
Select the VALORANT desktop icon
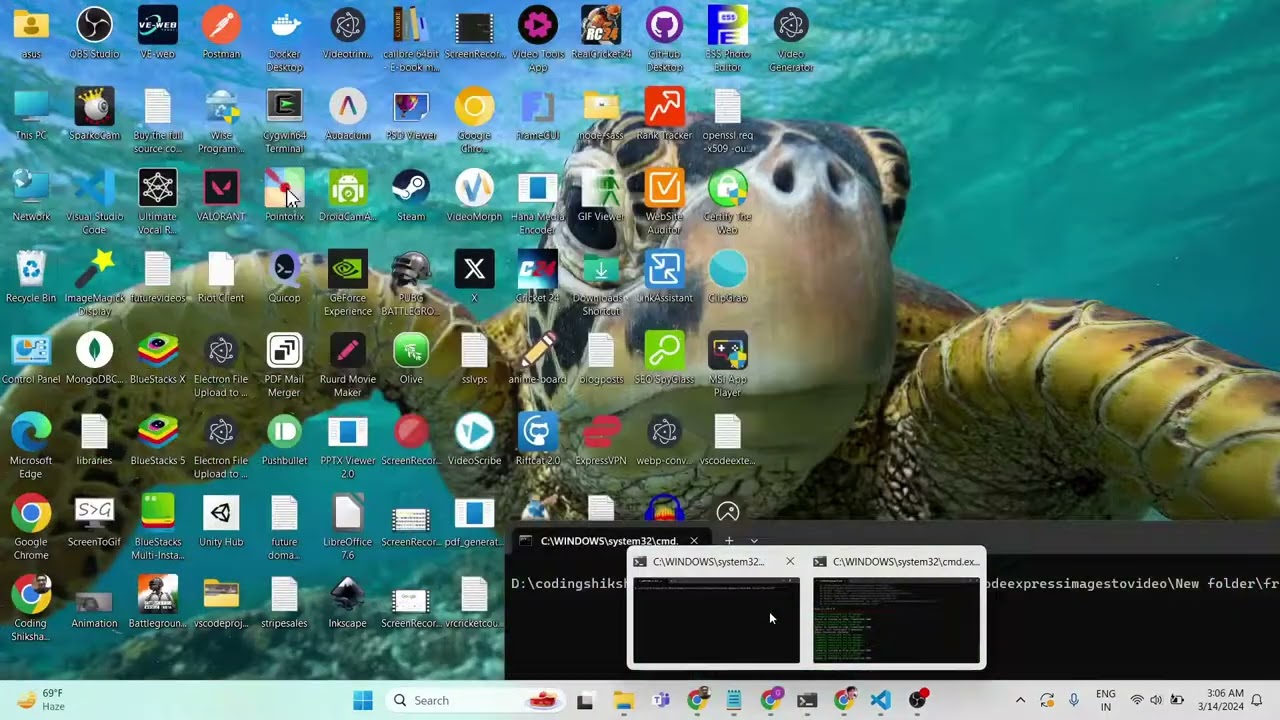[221, 195]
